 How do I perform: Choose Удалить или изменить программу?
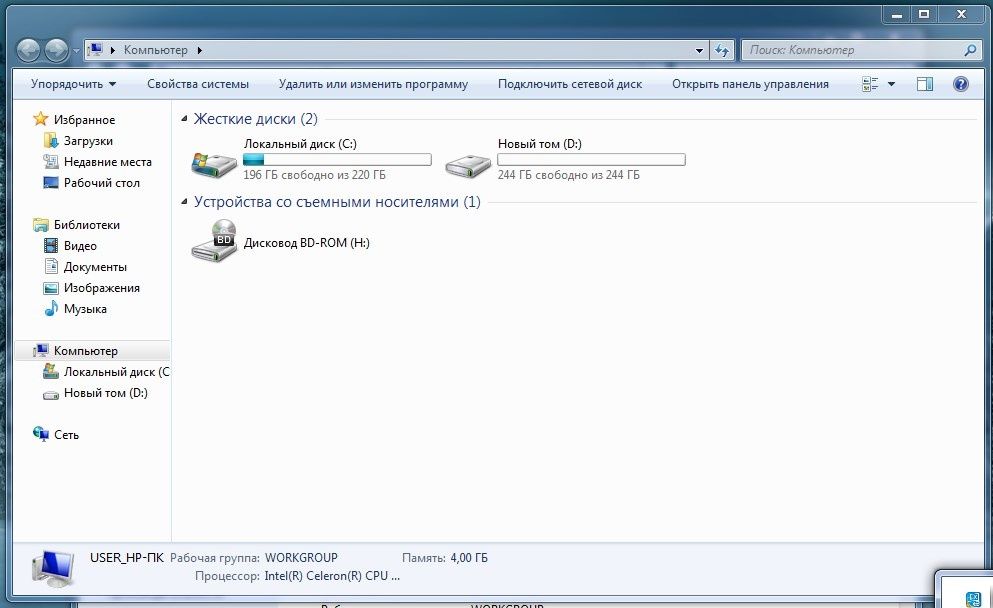373,84
